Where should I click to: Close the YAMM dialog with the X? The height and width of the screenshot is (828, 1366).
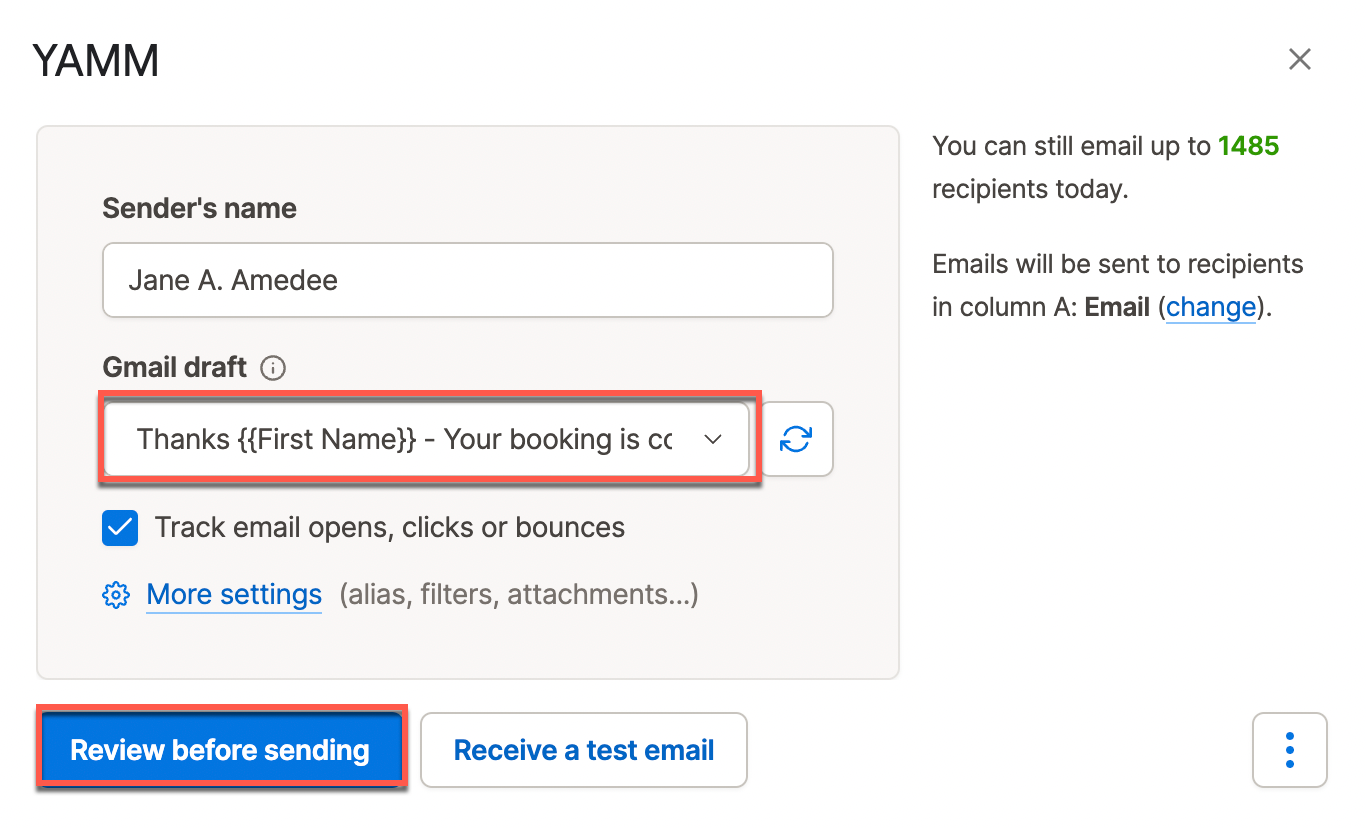[1299, 60]
